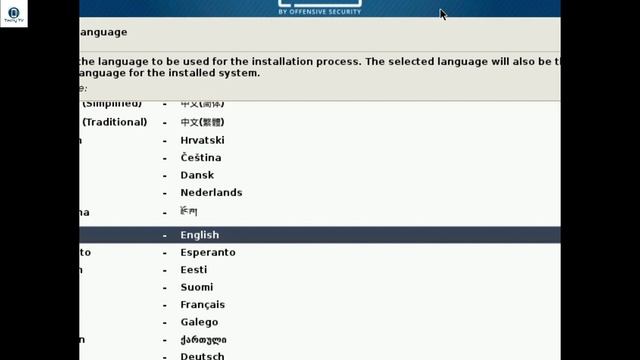Choose Dansk from the language list
This screenshot has width=640, height=360.
[x=320, y=175]
